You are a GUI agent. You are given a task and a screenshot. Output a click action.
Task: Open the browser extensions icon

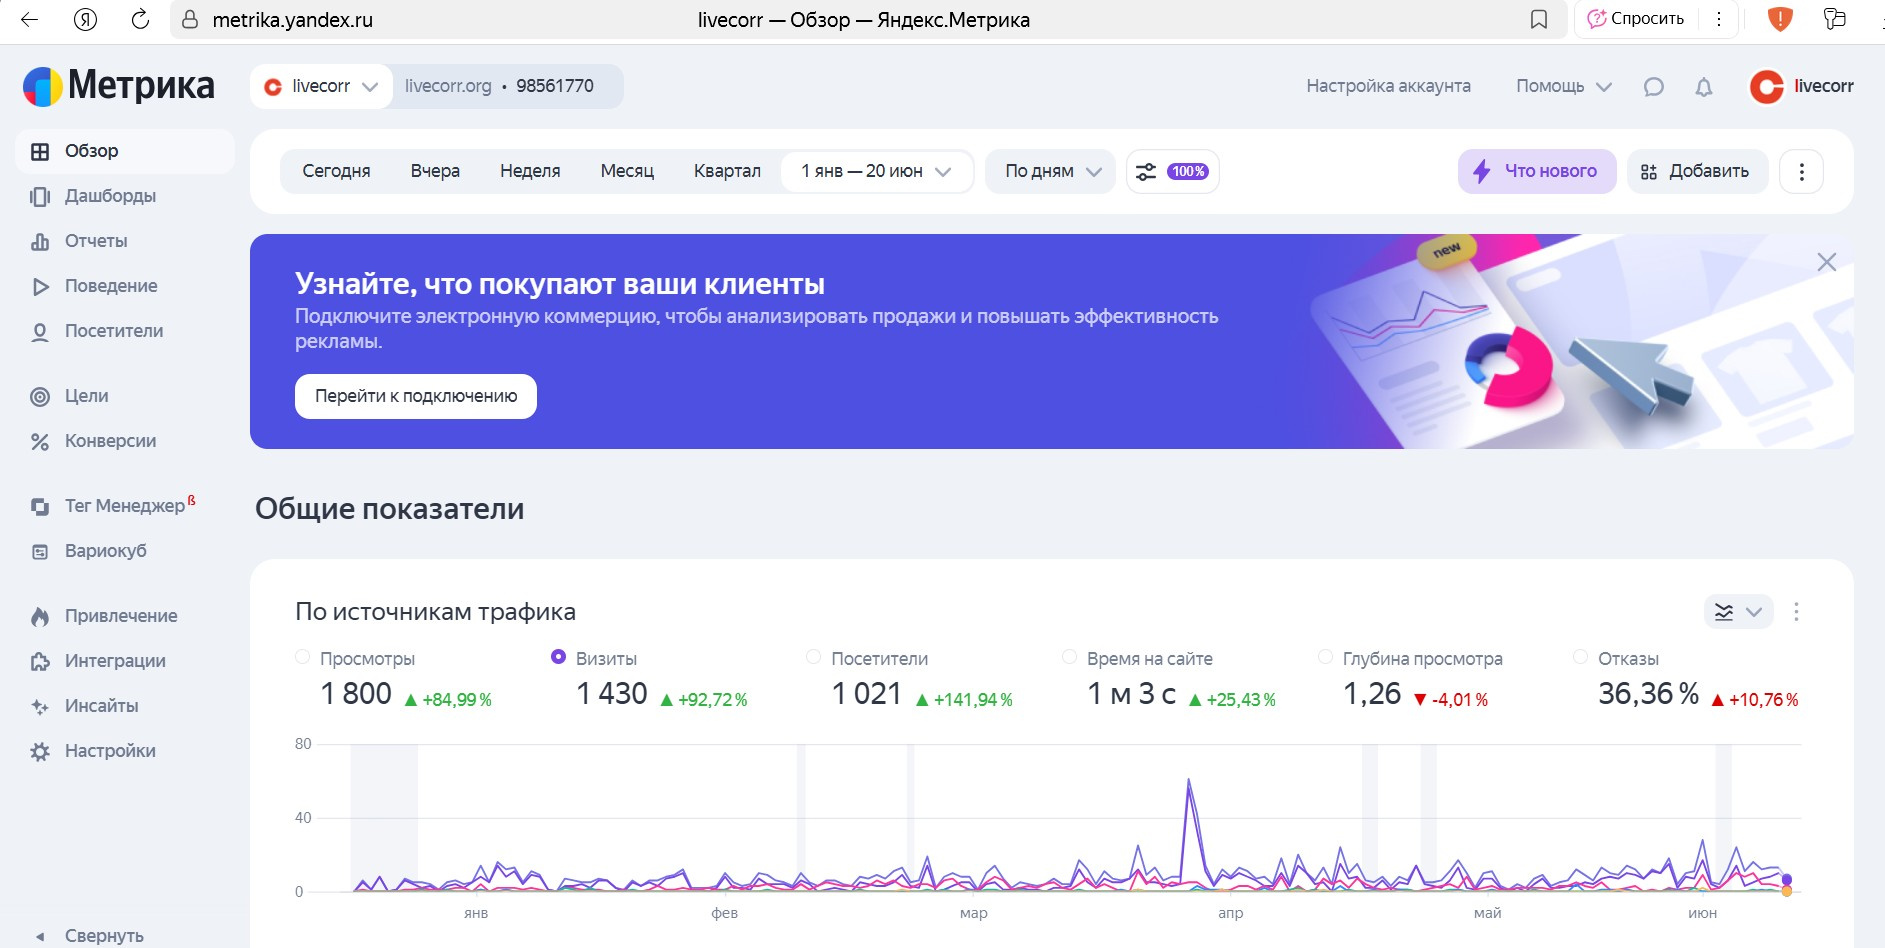tap(1834, 19)
